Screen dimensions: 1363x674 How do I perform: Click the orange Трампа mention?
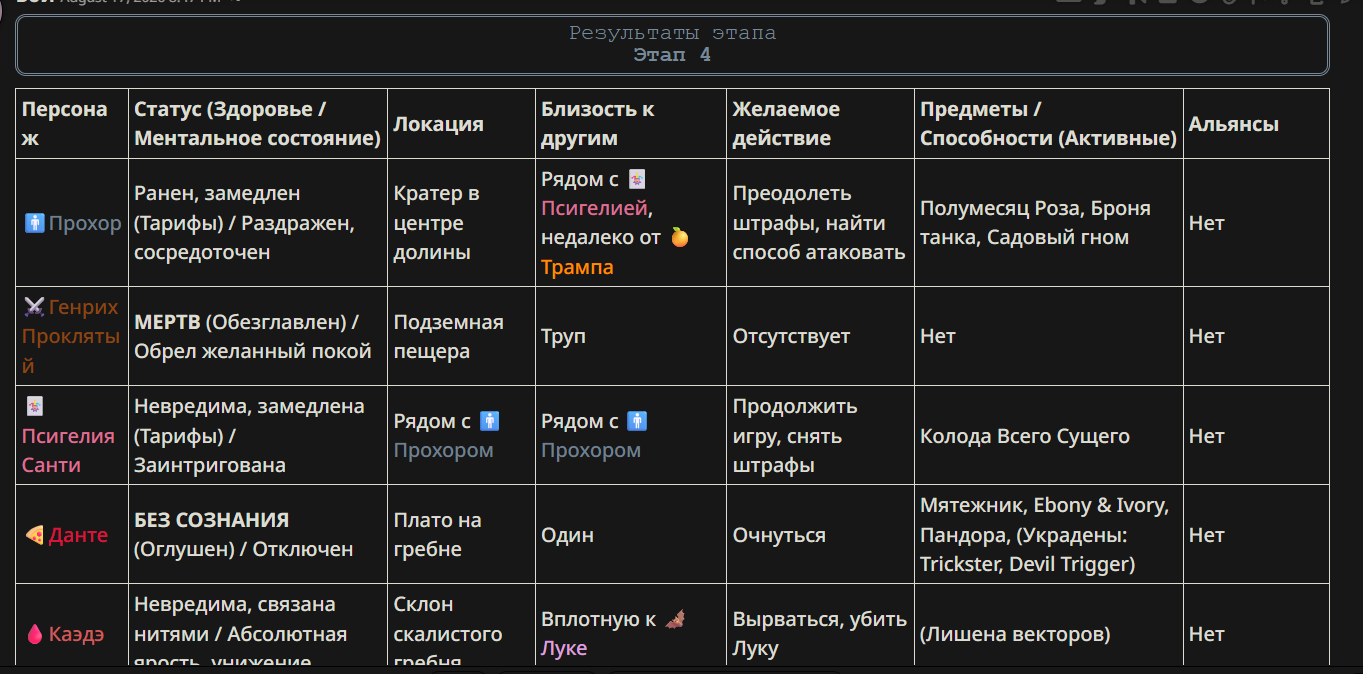577,267
